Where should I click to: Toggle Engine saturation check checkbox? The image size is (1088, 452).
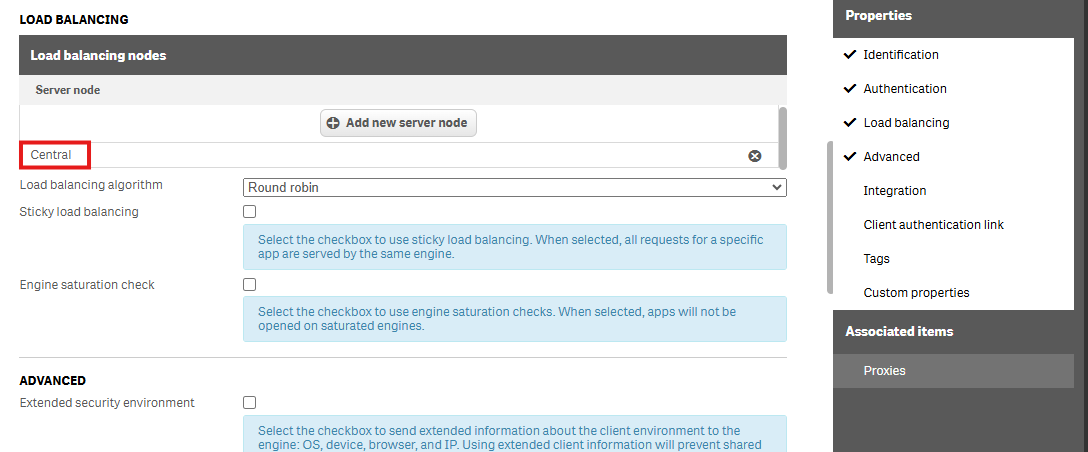pyautogui.click(x=250, y=285)
